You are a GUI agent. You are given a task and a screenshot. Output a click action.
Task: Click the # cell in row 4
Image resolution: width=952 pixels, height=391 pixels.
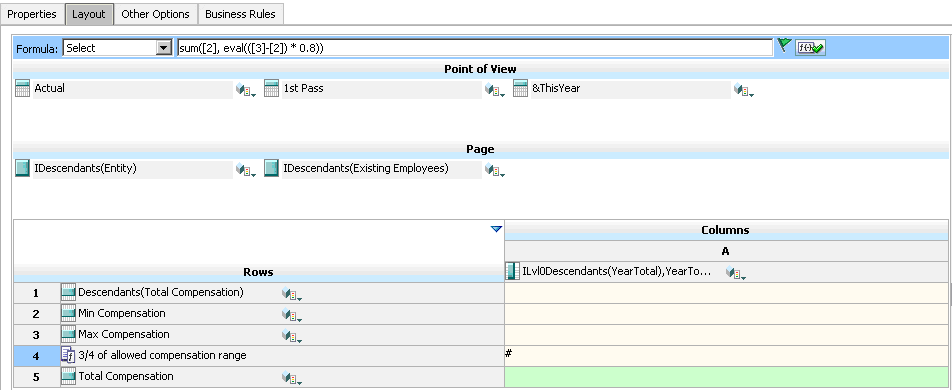(726, 356)
